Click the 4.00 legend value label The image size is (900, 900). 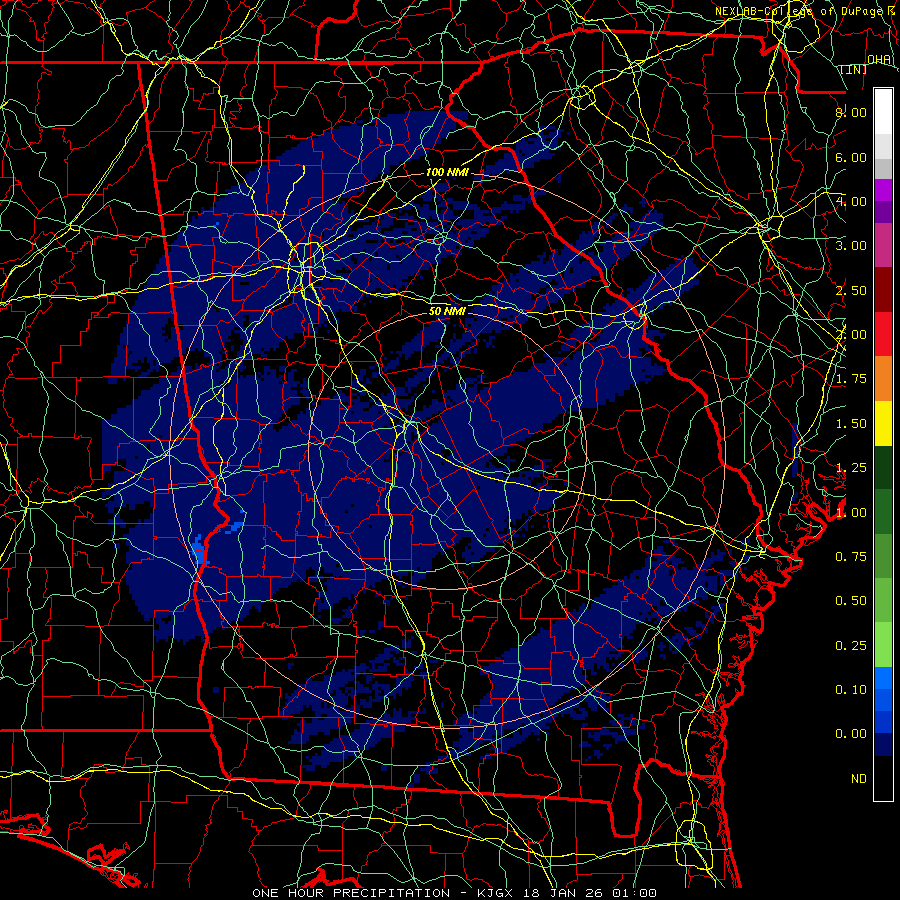pyautogui.click(x=851, y=201)
